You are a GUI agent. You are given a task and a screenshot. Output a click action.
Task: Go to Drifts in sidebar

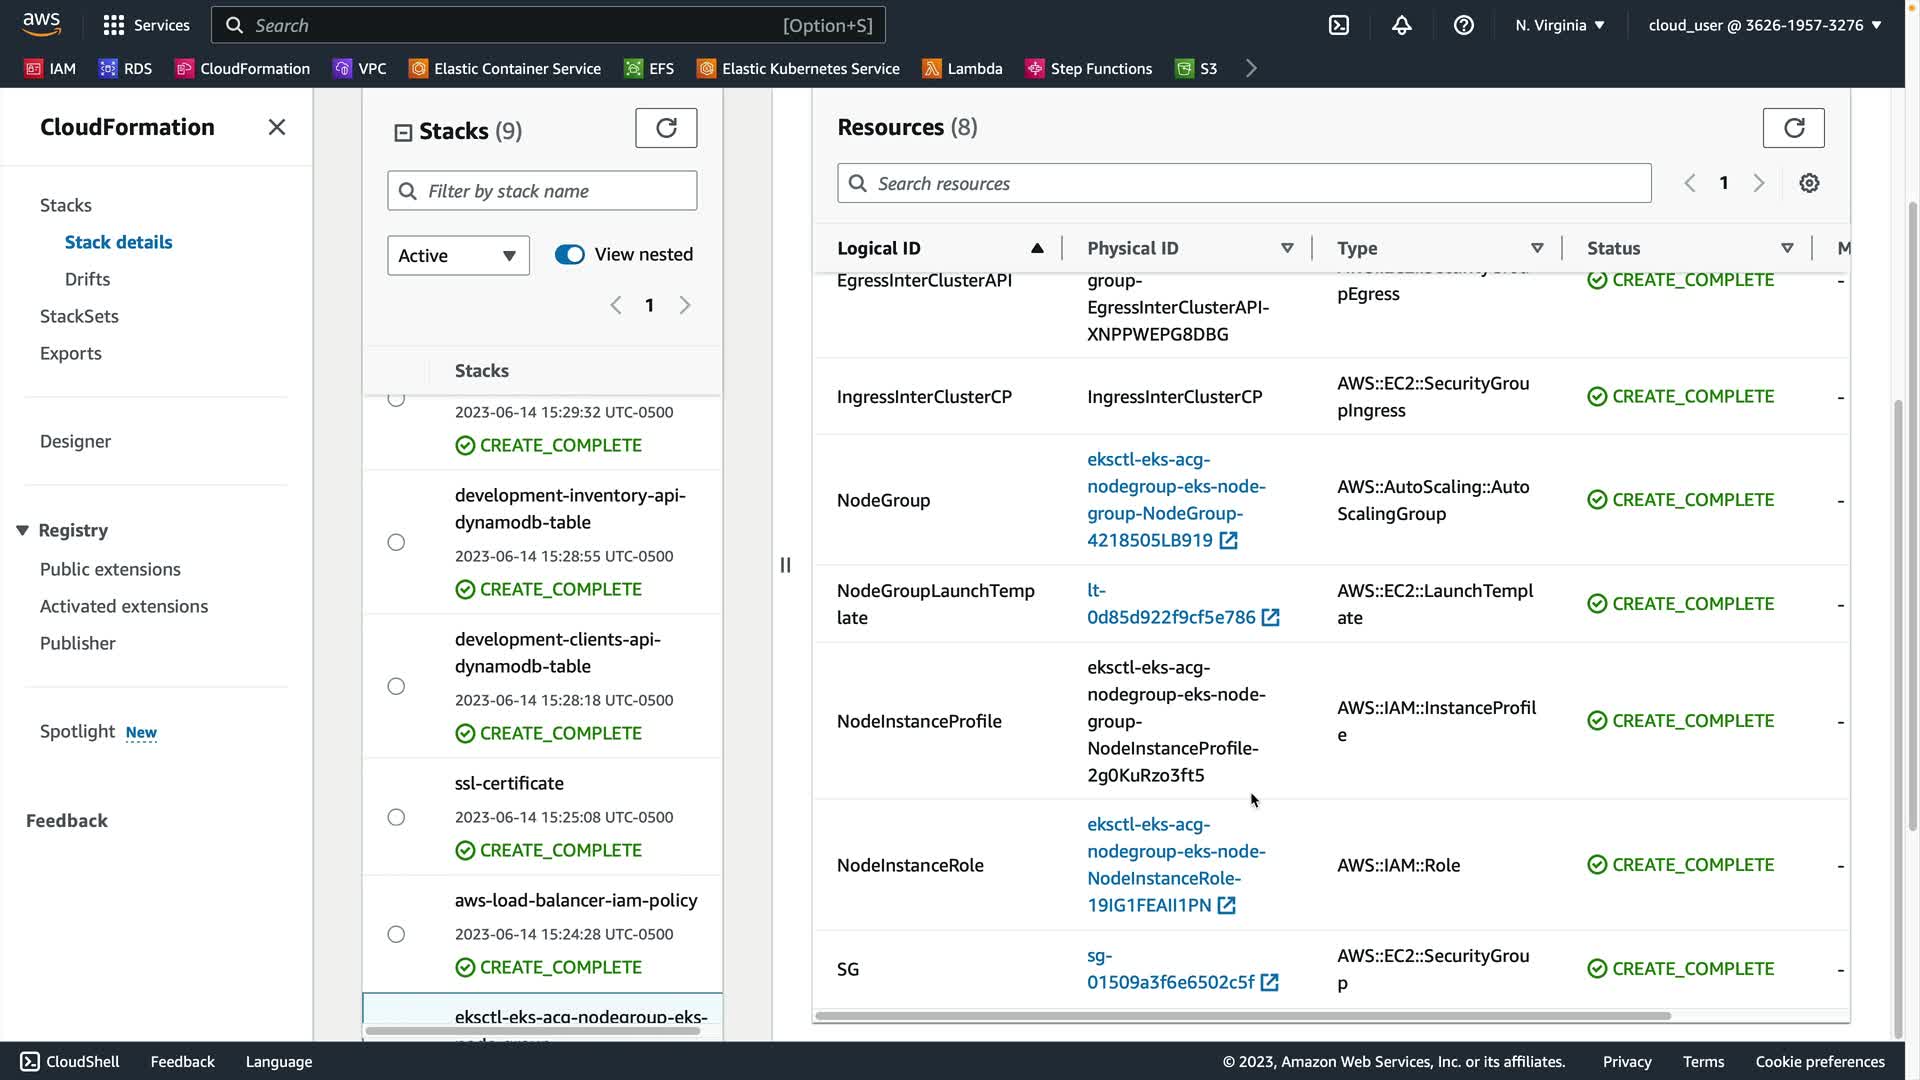coord(87,279)
